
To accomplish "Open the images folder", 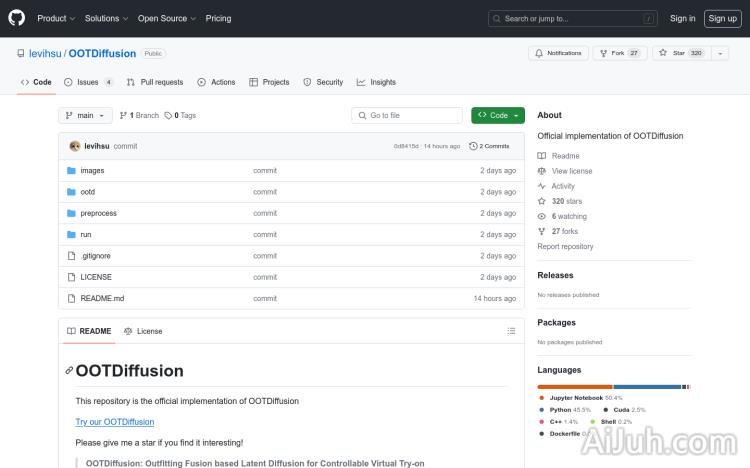I will [92, 171].
